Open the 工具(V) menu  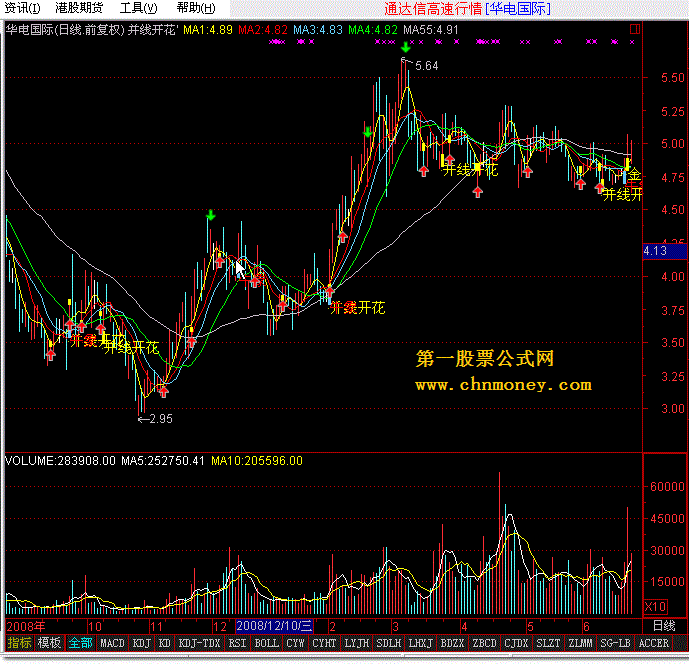tap(138, 8)
